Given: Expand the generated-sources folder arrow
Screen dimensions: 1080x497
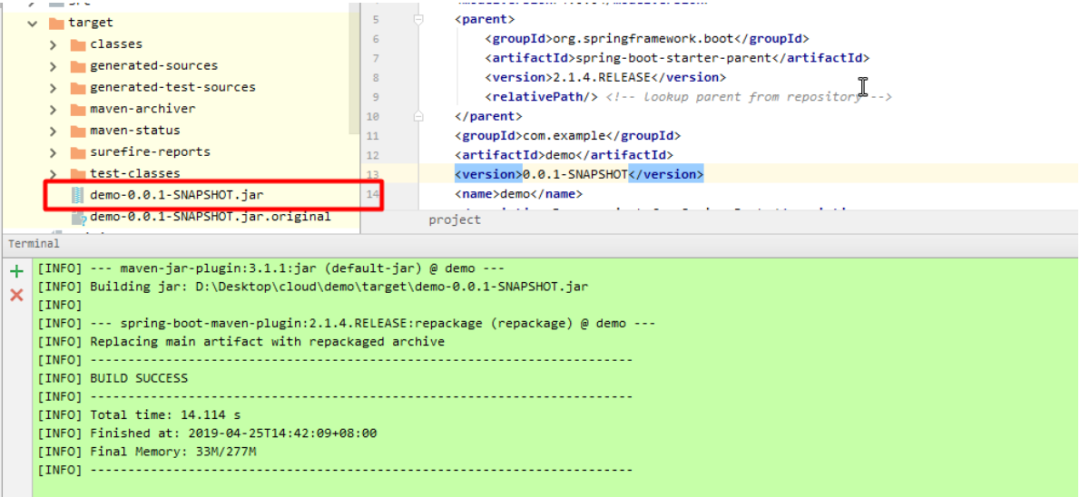Looking at the screenshot, I should click(x=53, y=67).
